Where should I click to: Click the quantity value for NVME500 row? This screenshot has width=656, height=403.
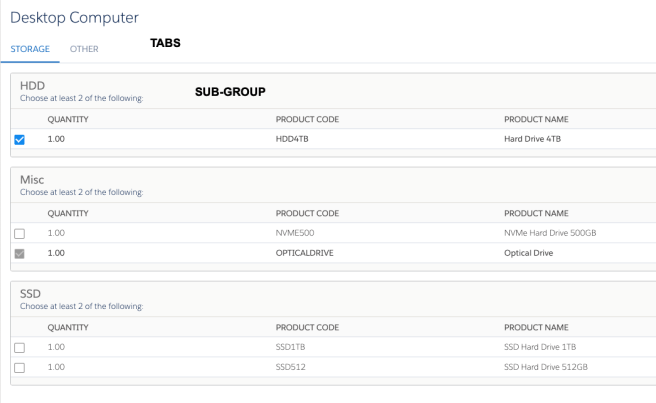(x=56, y=233)
